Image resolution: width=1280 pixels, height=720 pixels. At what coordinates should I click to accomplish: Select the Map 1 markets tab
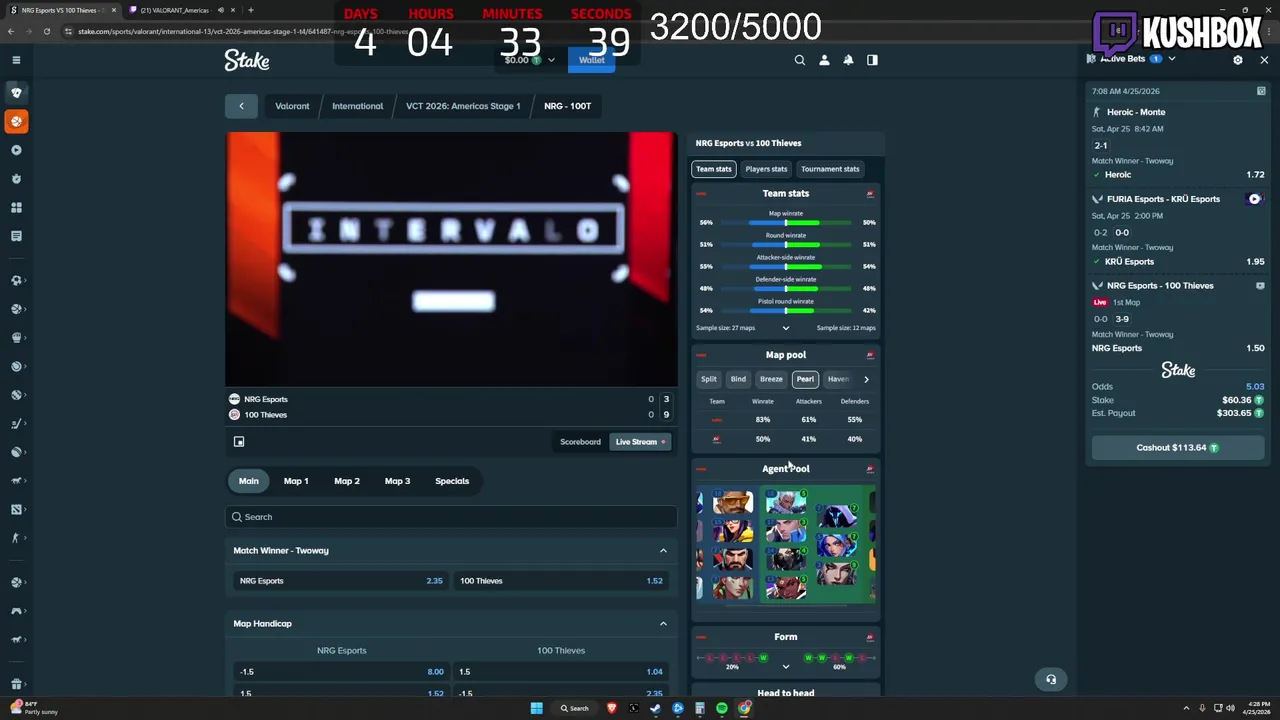click(x=296, y=481)
